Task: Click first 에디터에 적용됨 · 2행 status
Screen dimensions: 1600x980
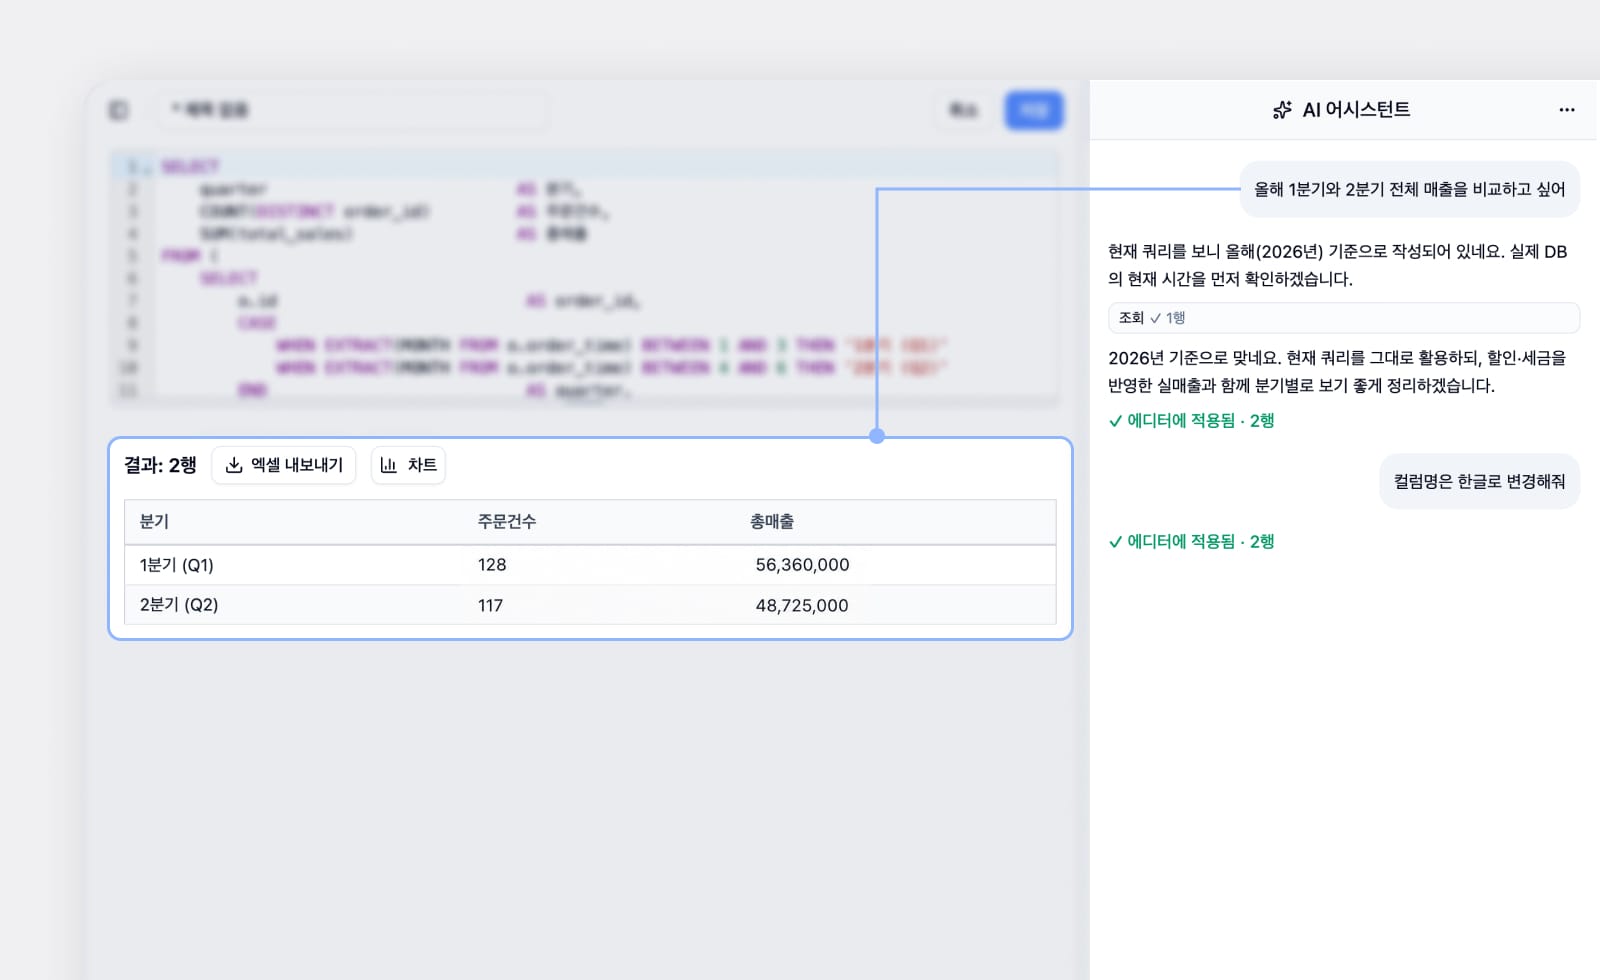Action: 1191,421
